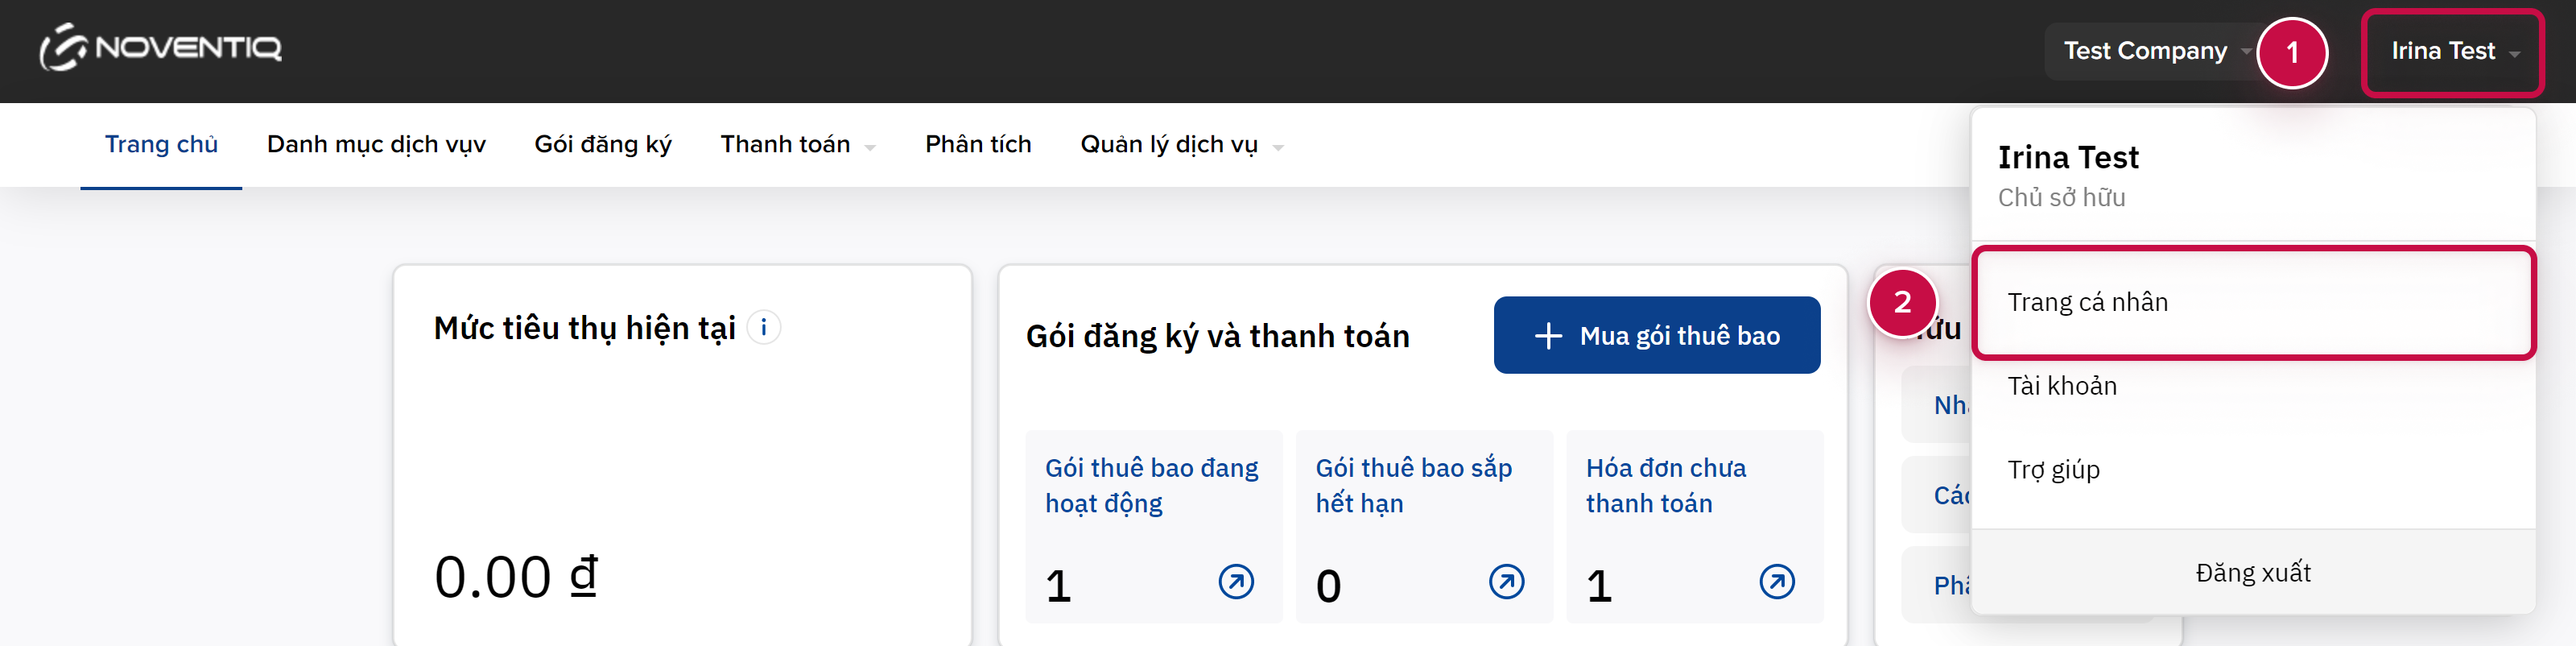Image resolution: width=2576 pixels, height=646 pixels.
Task: Open the Danh mục dịch vụ tab
Action: pos(376,145)
